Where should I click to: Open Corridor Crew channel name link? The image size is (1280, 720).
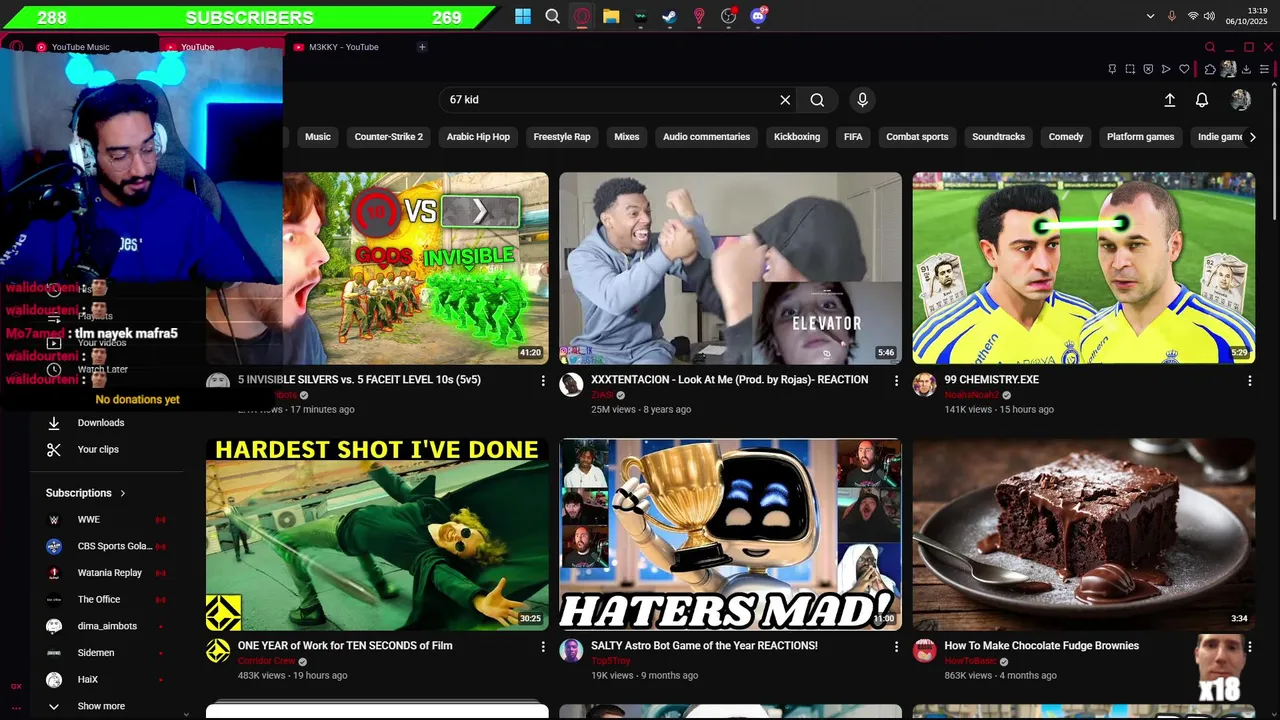click(266, 661)
